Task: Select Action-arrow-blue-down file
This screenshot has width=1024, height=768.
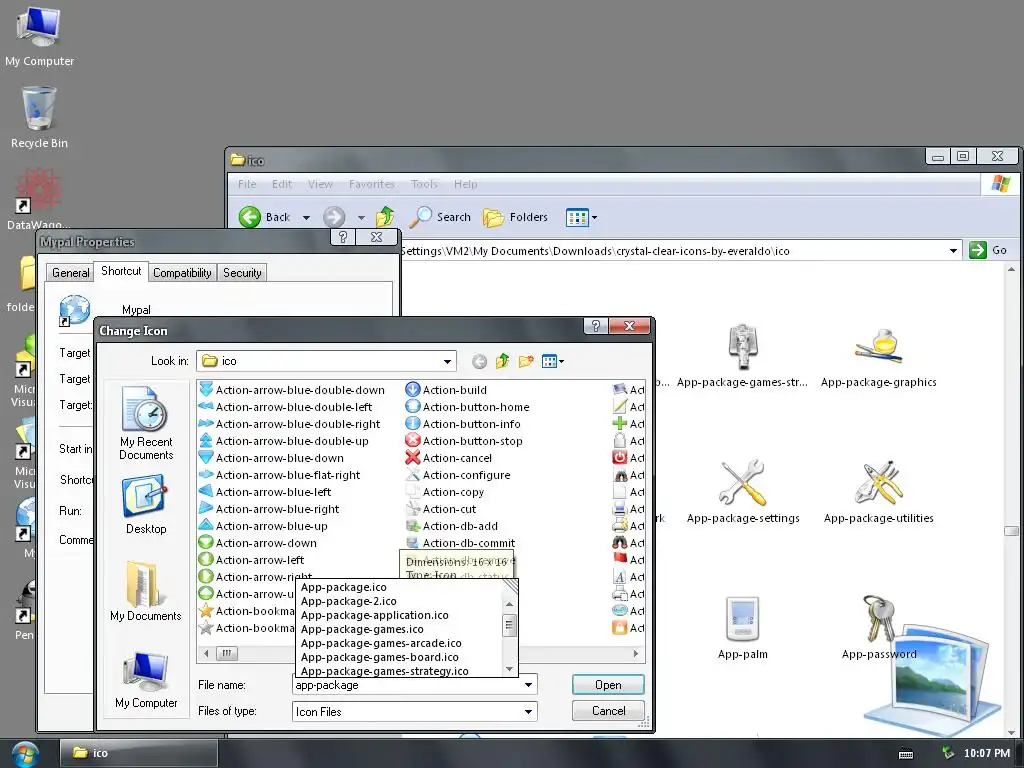Action: (x=271, y=458)
